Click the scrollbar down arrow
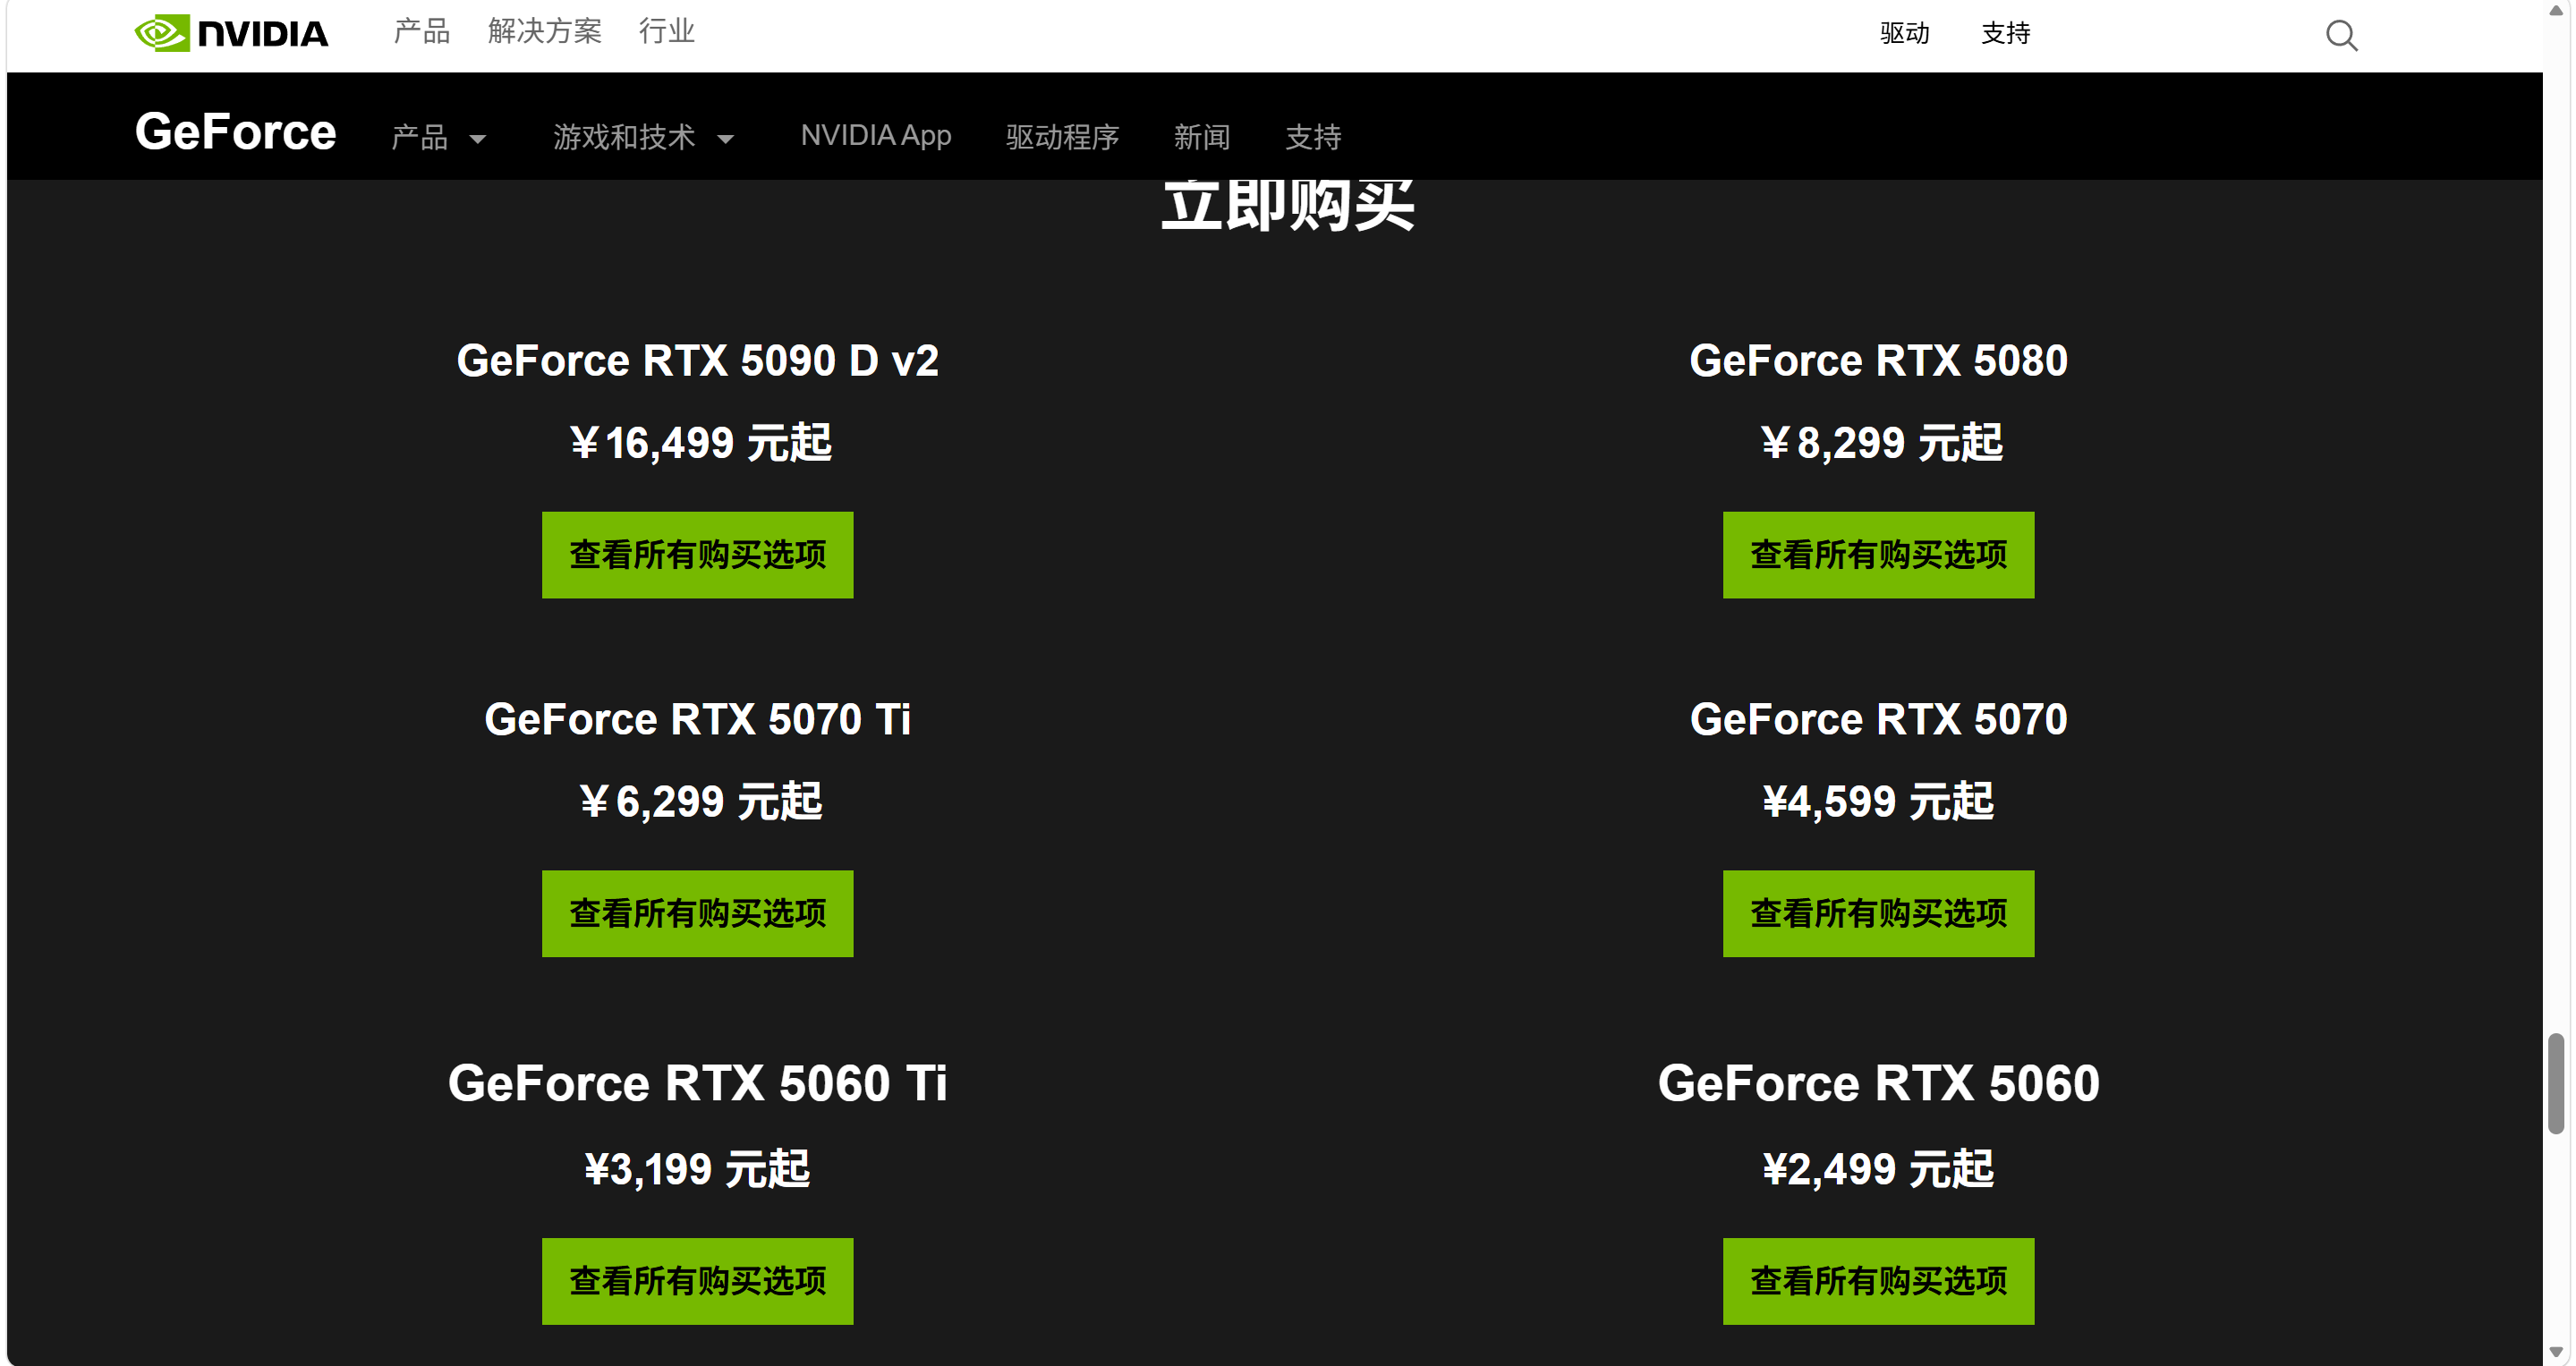The image size is (2576, 1366). point(2556,1352)
